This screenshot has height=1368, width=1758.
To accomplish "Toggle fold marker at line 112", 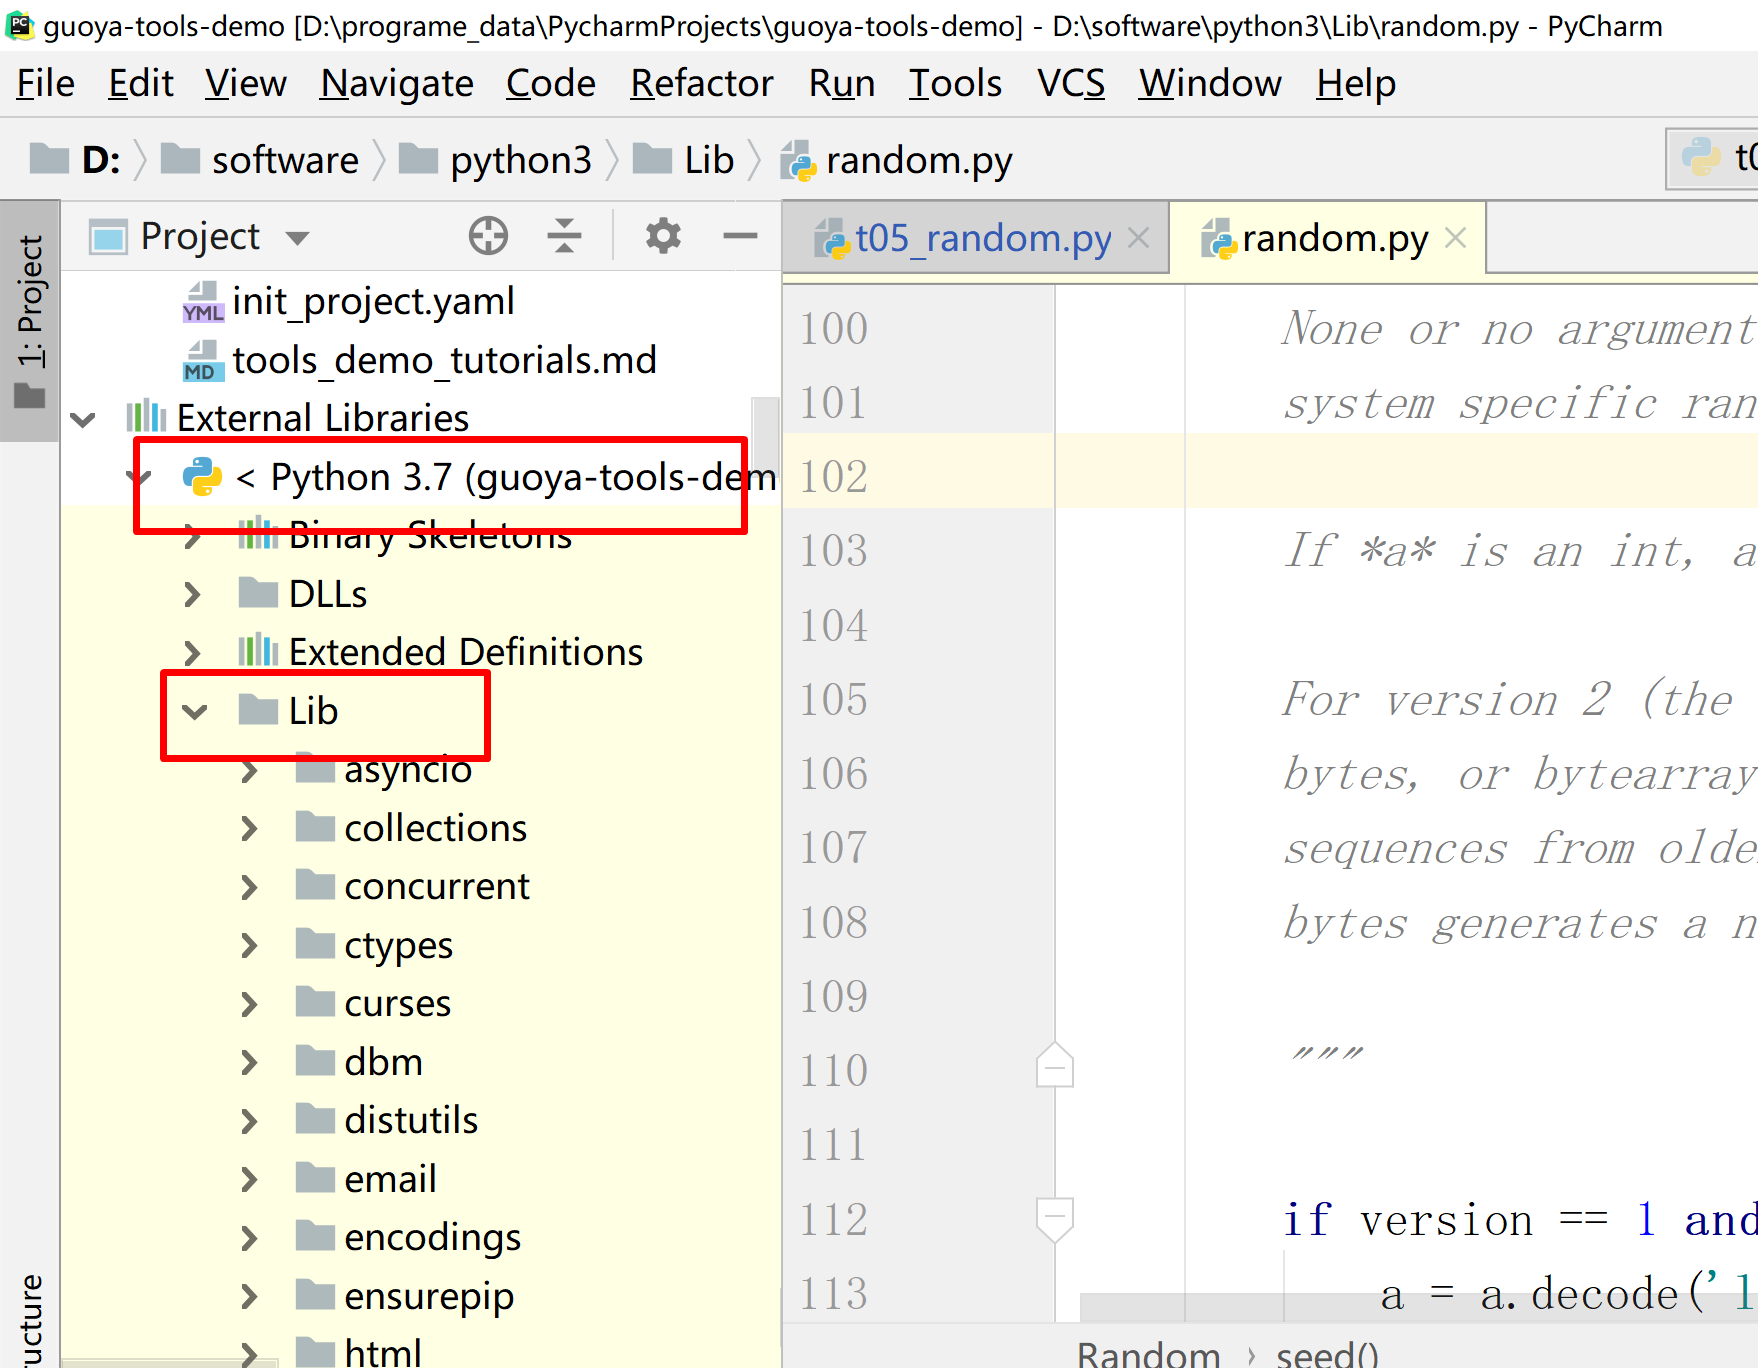I will [1055, 1218].
